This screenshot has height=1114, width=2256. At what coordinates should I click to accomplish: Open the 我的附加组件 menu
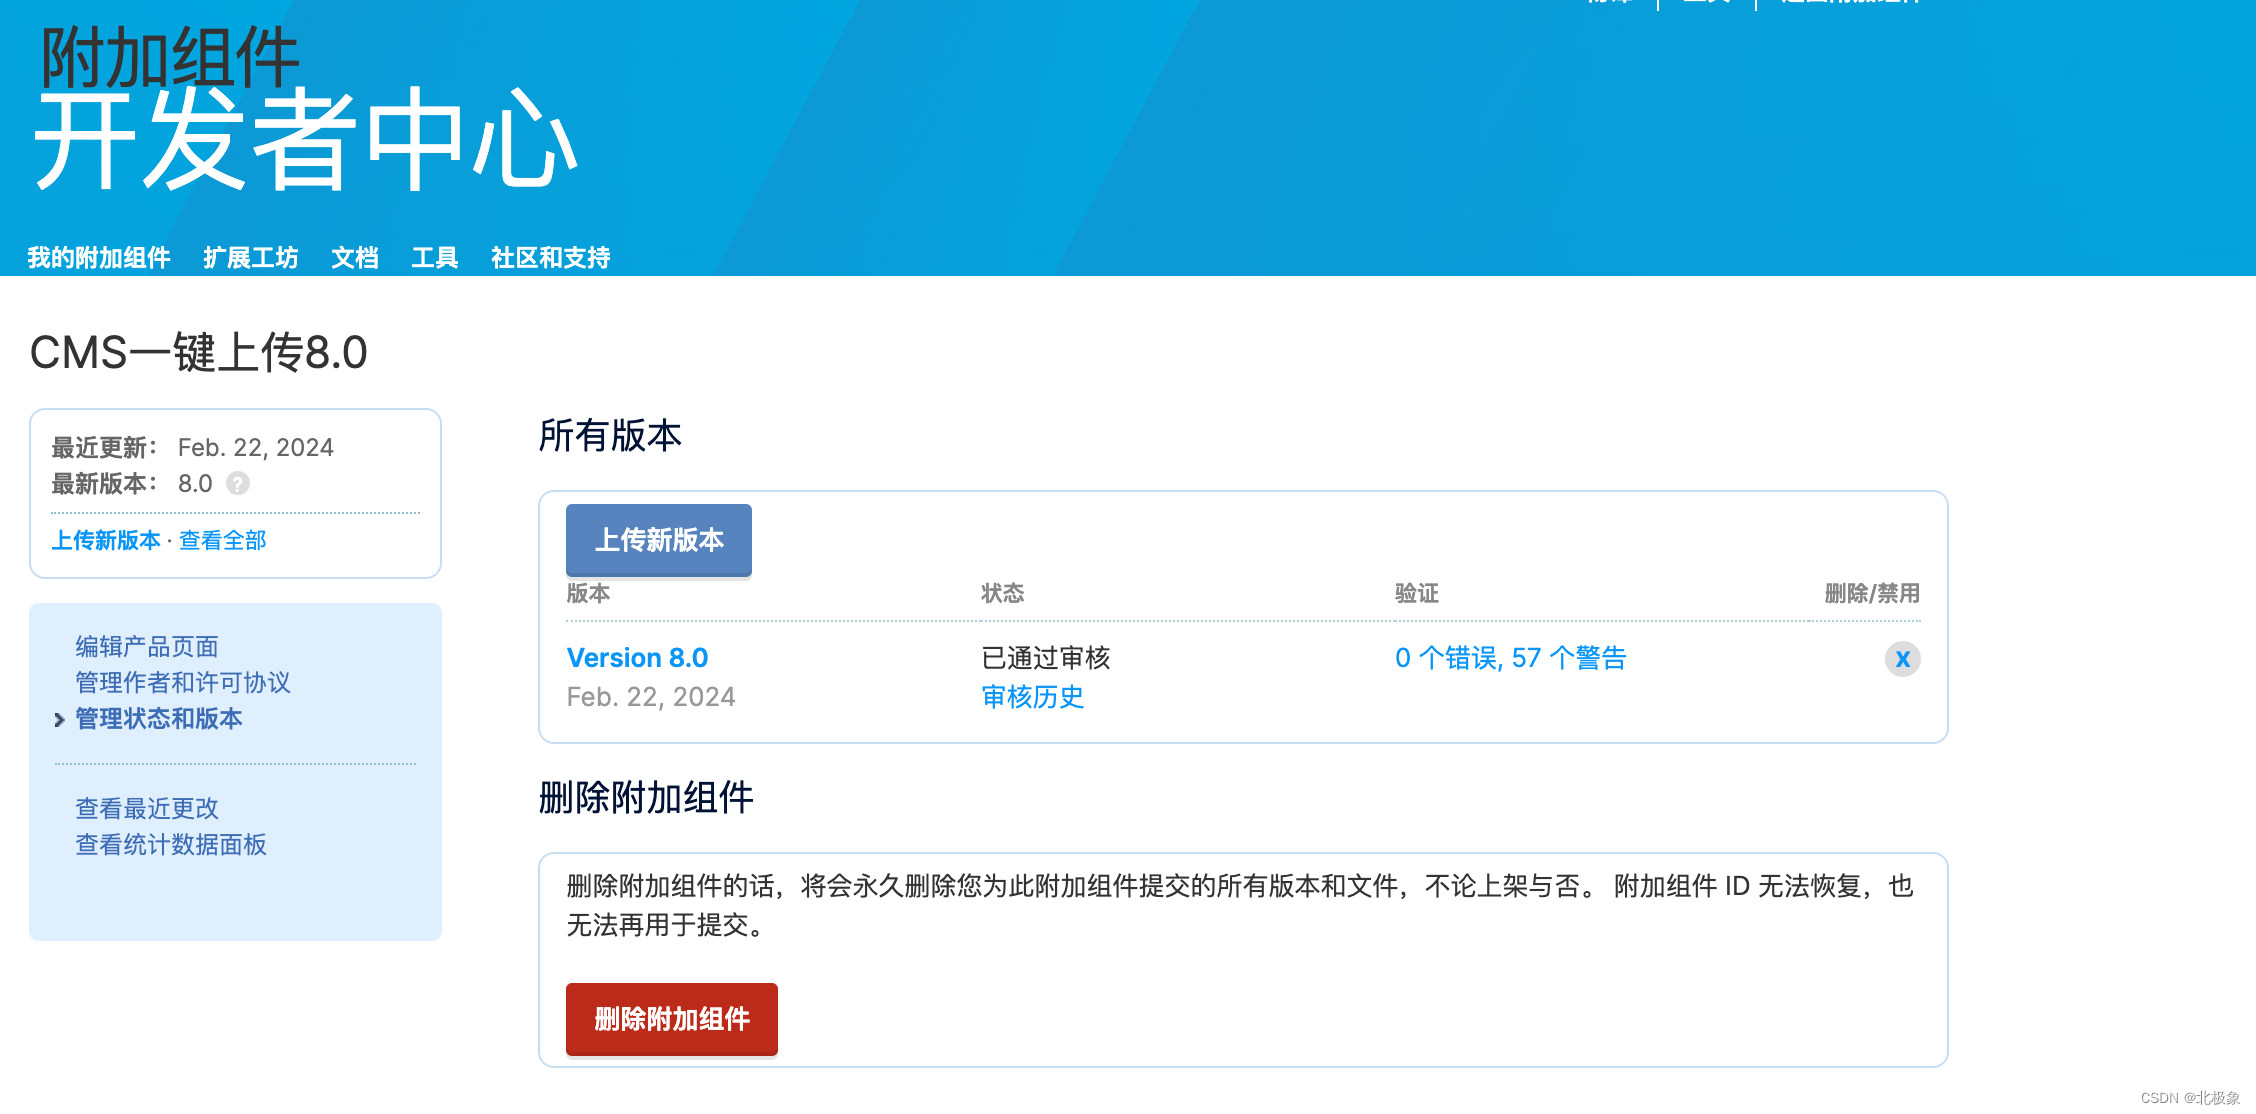(x=99, y=258)
